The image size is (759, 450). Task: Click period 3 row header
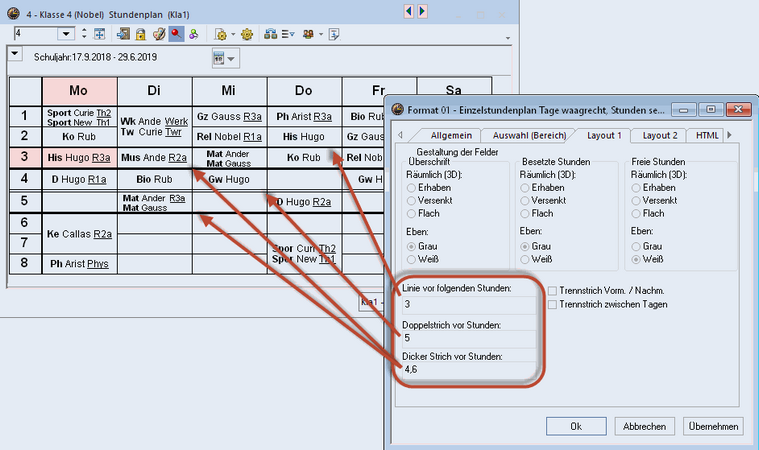pos(25,157)
